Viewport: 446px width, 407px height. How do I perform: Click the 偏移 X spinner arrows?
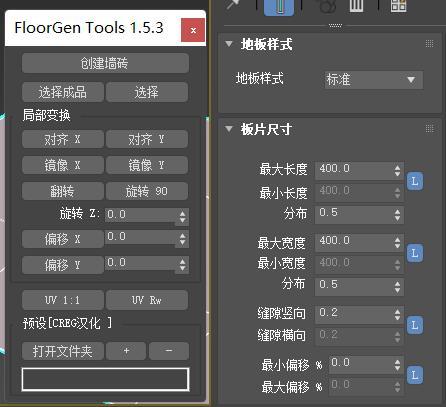pyautogui.click(x=182, y=239)
